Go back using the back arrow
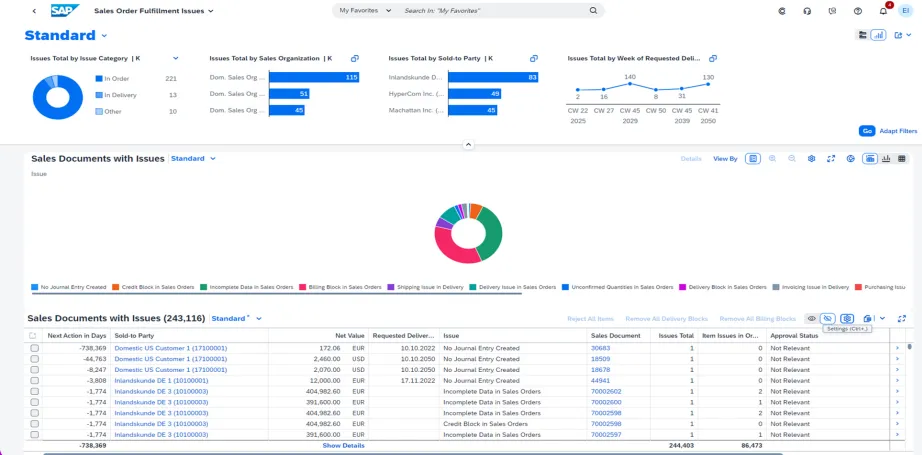Screen dimensions: 922x455 [x=34, y=11]
